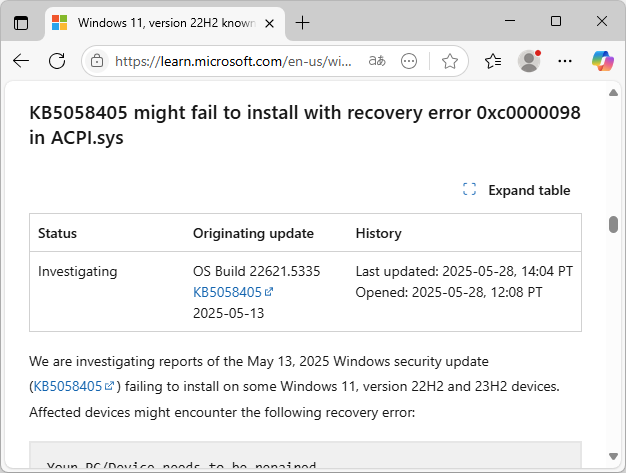Open the tab actions menu icon
Viewport: 626px width, 473px height.
[x=22, y=22]
